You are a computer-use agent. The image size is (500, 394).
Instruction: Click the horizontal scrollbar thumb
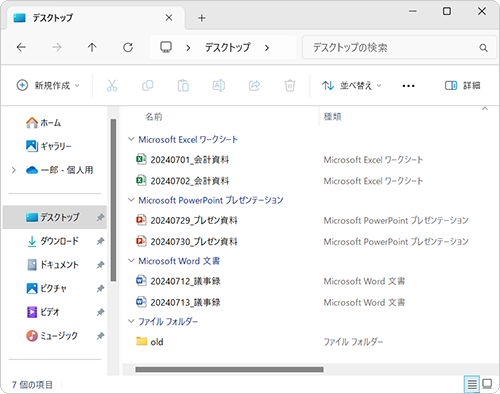[229, 369]
